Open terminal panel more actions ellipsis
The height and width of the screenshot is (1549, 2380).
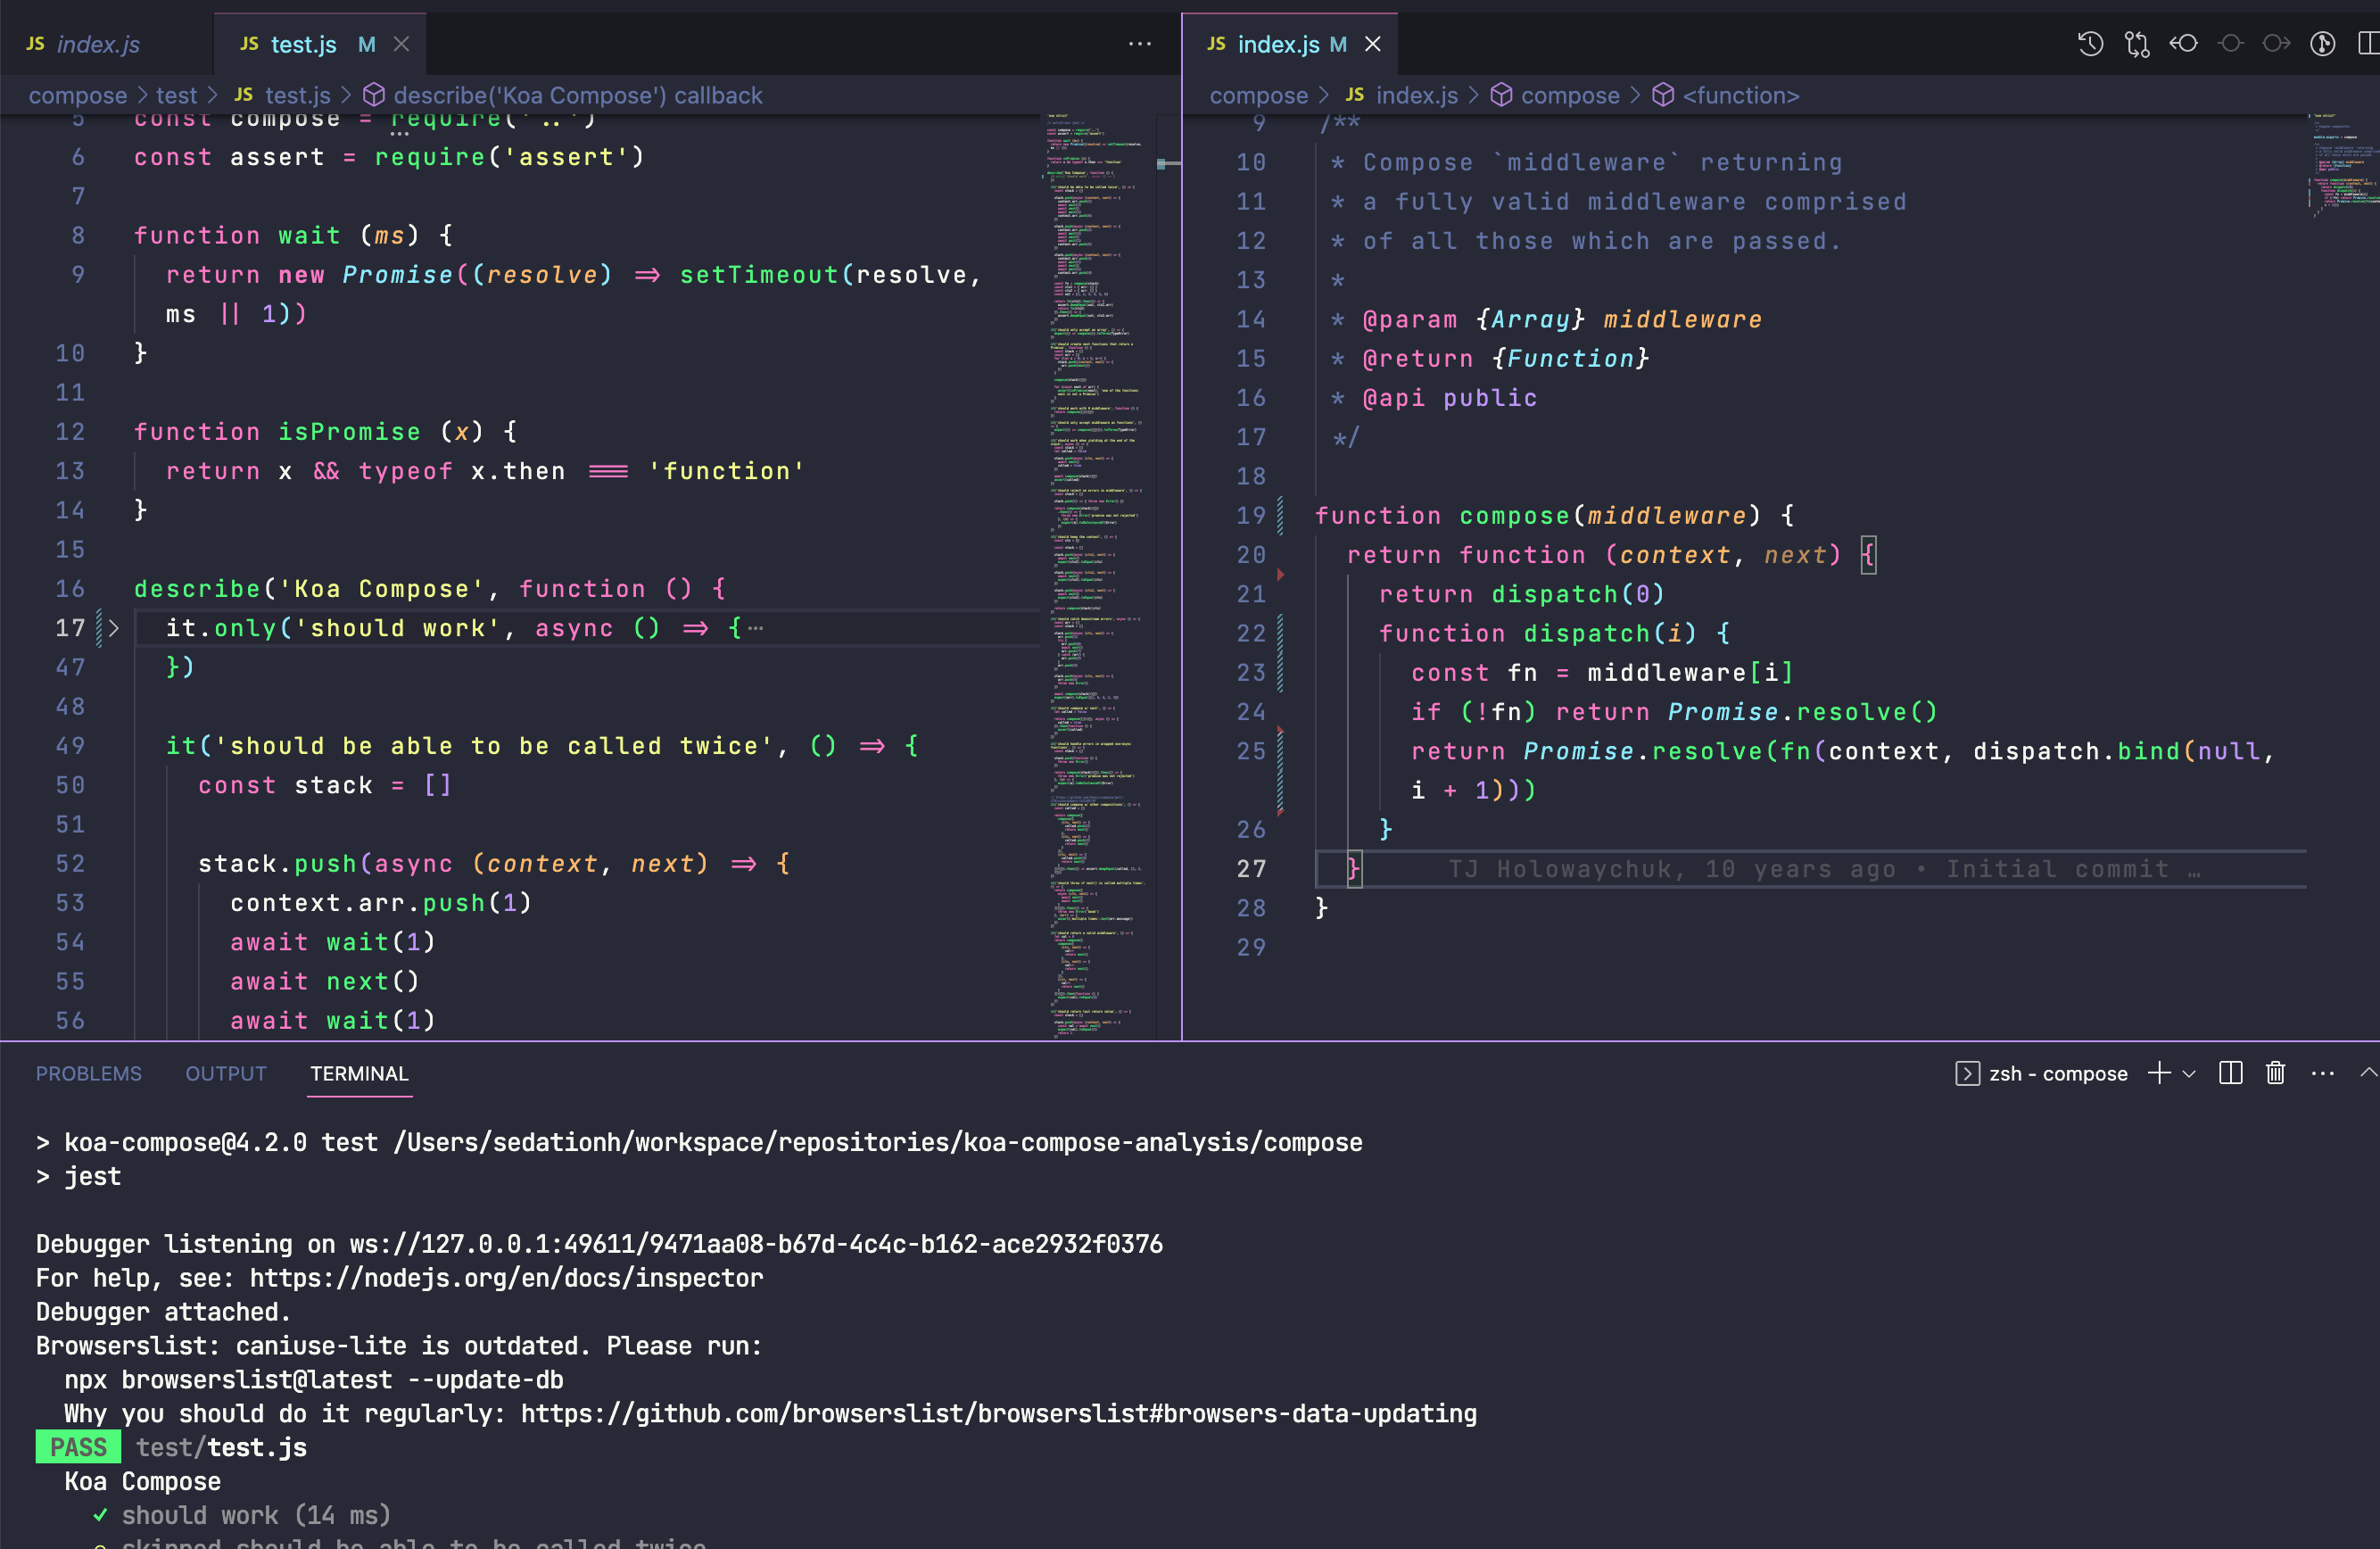[2322, 1073]
